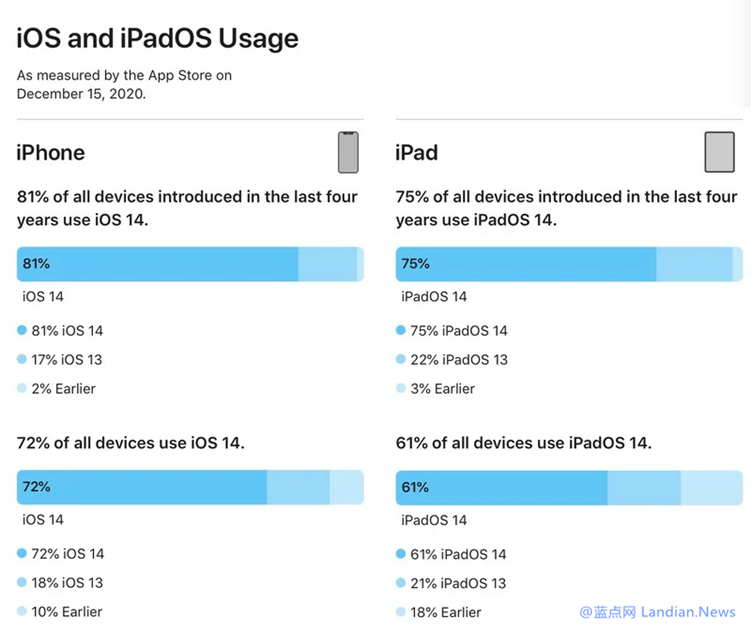The image size is (751, 631).
Task: Click the 18% iOS 13 legend entry
Action: (x=66, y=582)
